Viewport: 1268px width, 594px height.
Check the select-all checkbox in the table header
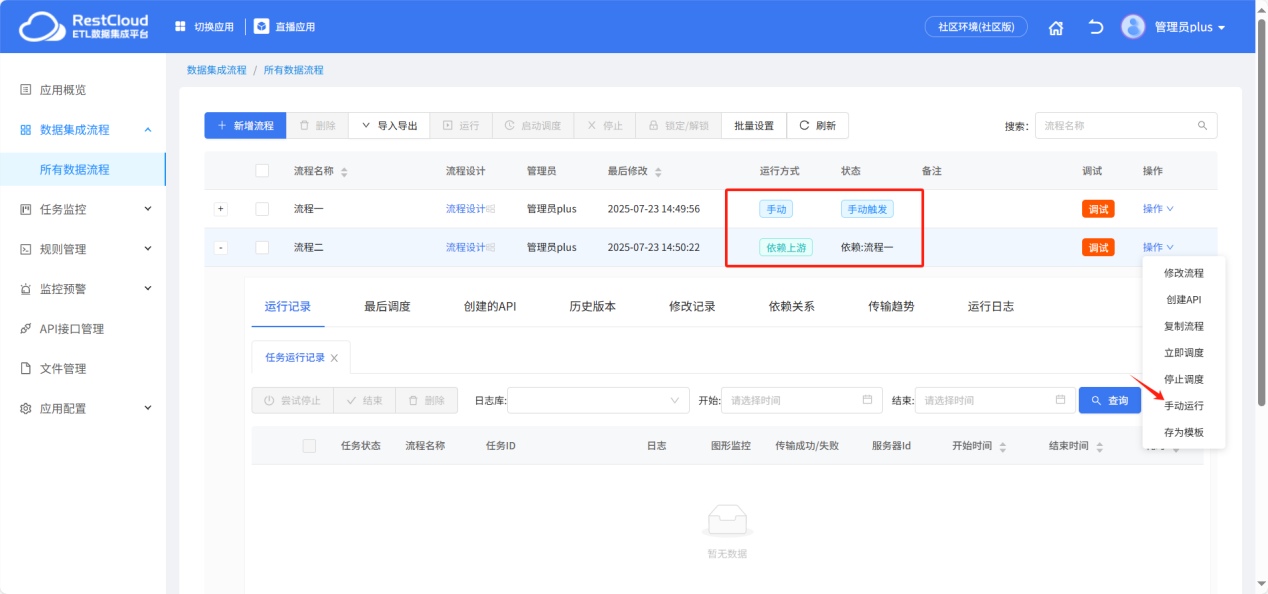pos(262,170)
